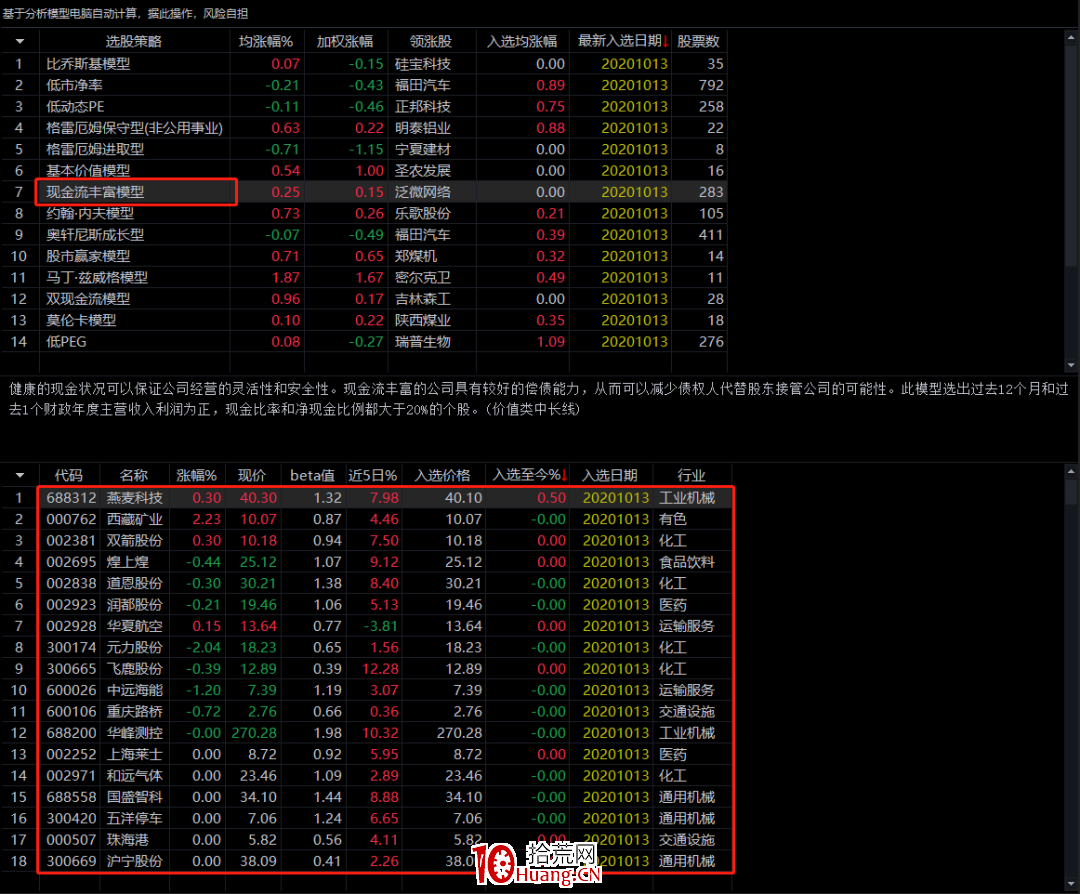
Task: Click leading stock 瑞普生物
Action: pyautogui.click(x=423, y=342)
